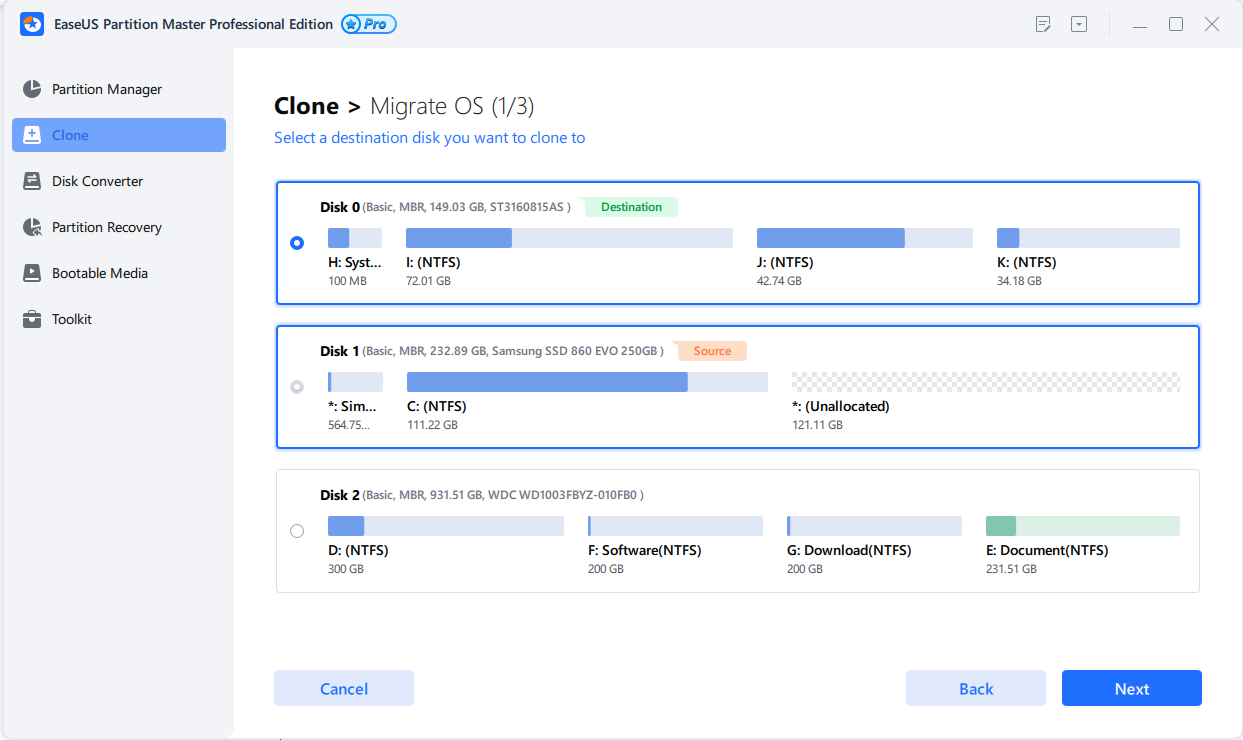The height and width of the screenshot is (740, 1243).
Task: Open the task list icon in title bar
Action: (1044, 24)
